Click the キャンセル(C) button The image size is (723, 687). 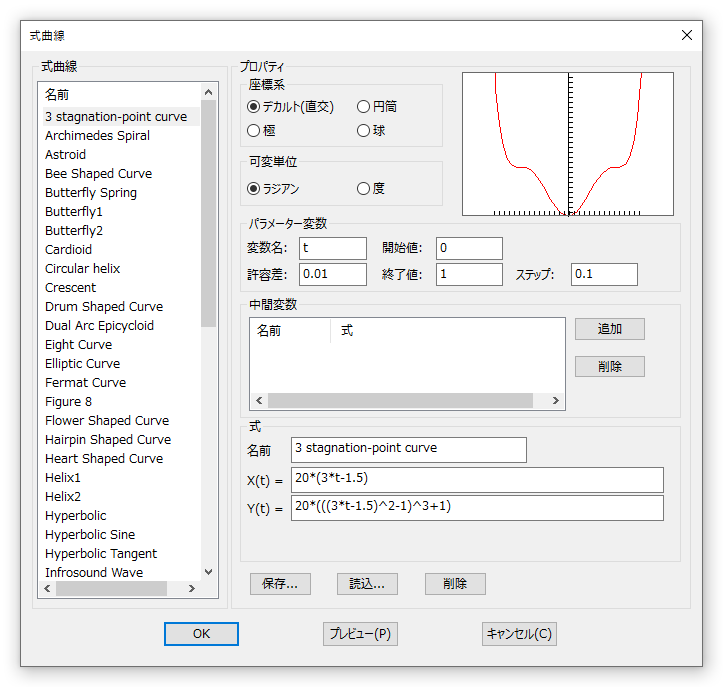pos(519,634)
